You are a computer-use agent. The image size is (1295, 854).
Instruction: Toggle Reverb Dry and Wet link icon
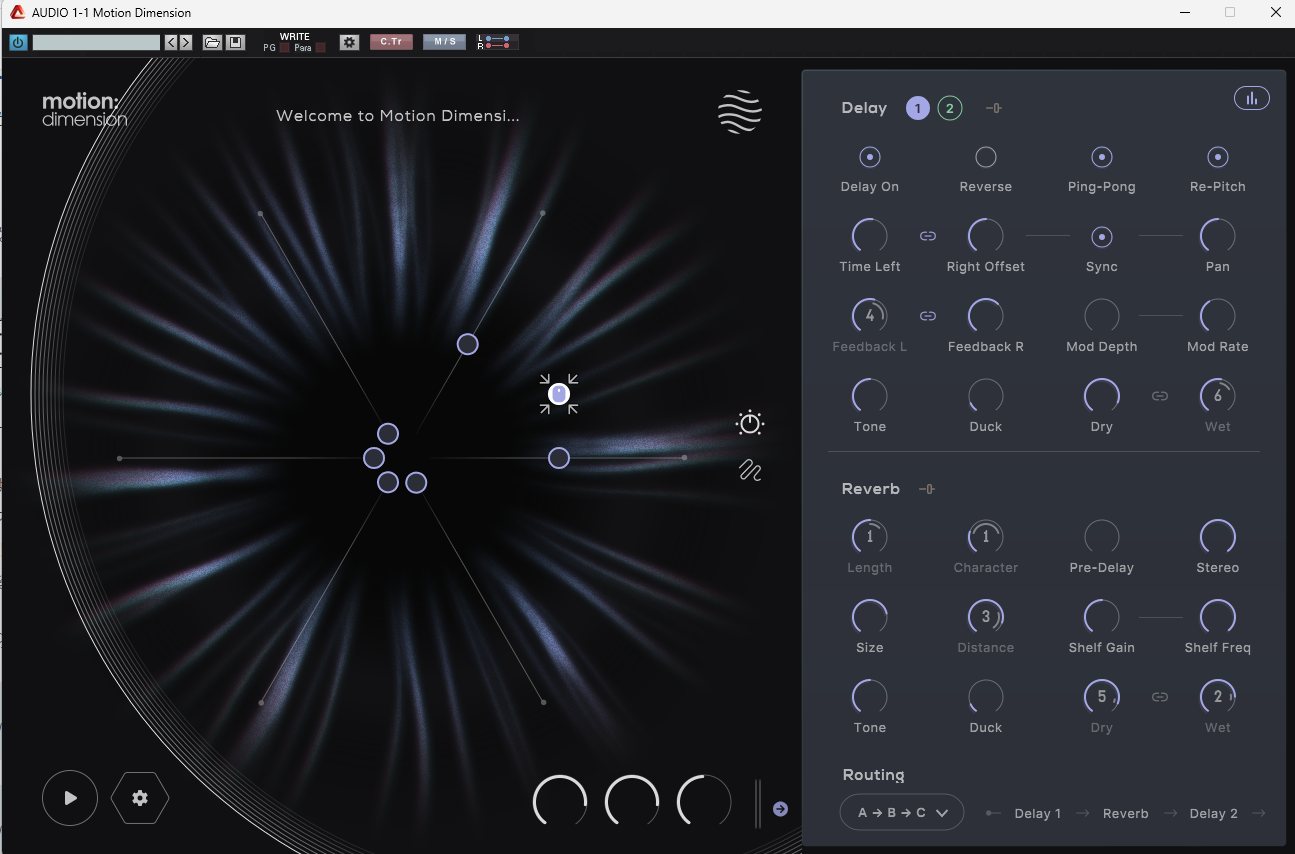[x=1160, y=697]
